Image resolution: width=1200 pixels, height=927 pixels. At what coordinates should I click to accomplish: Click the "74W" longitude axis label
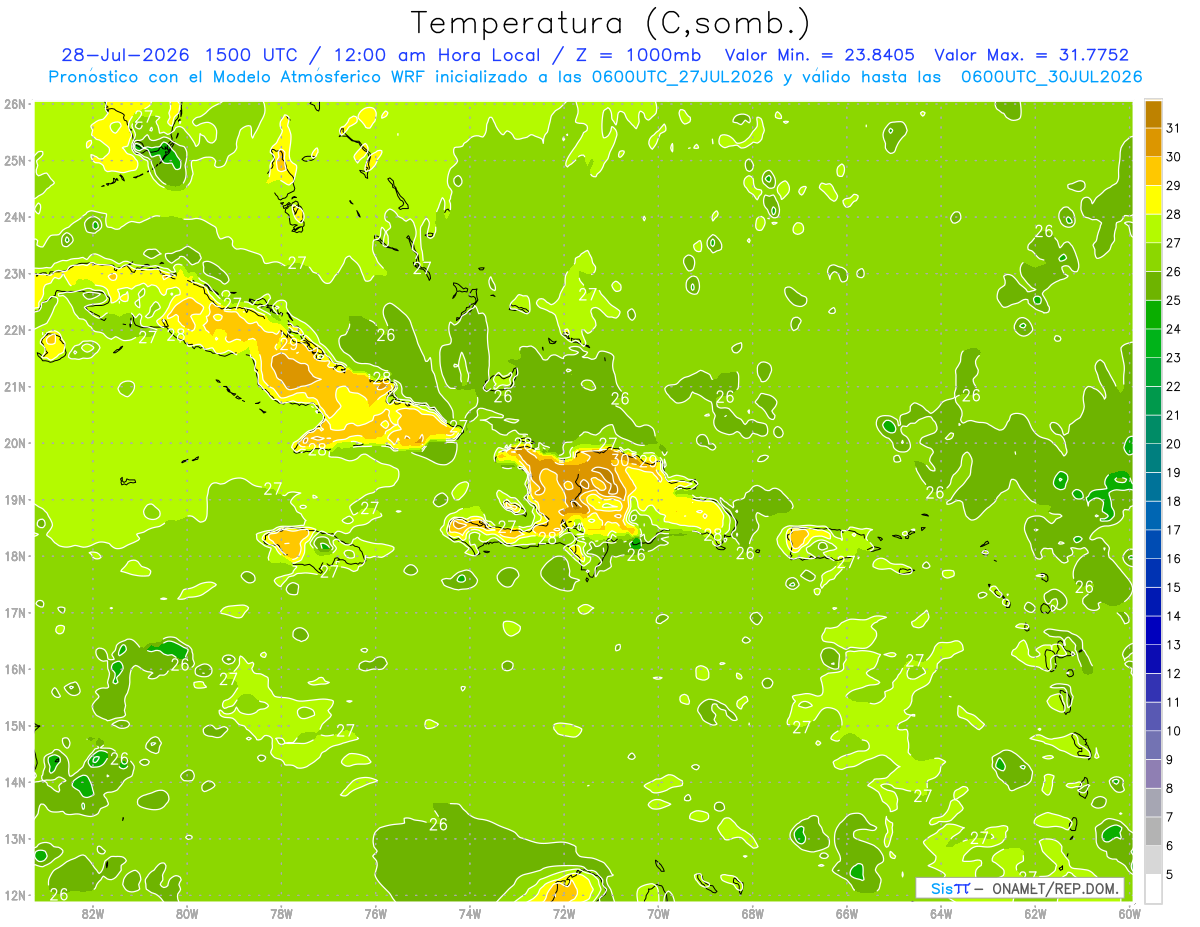[x=470, y=913]
